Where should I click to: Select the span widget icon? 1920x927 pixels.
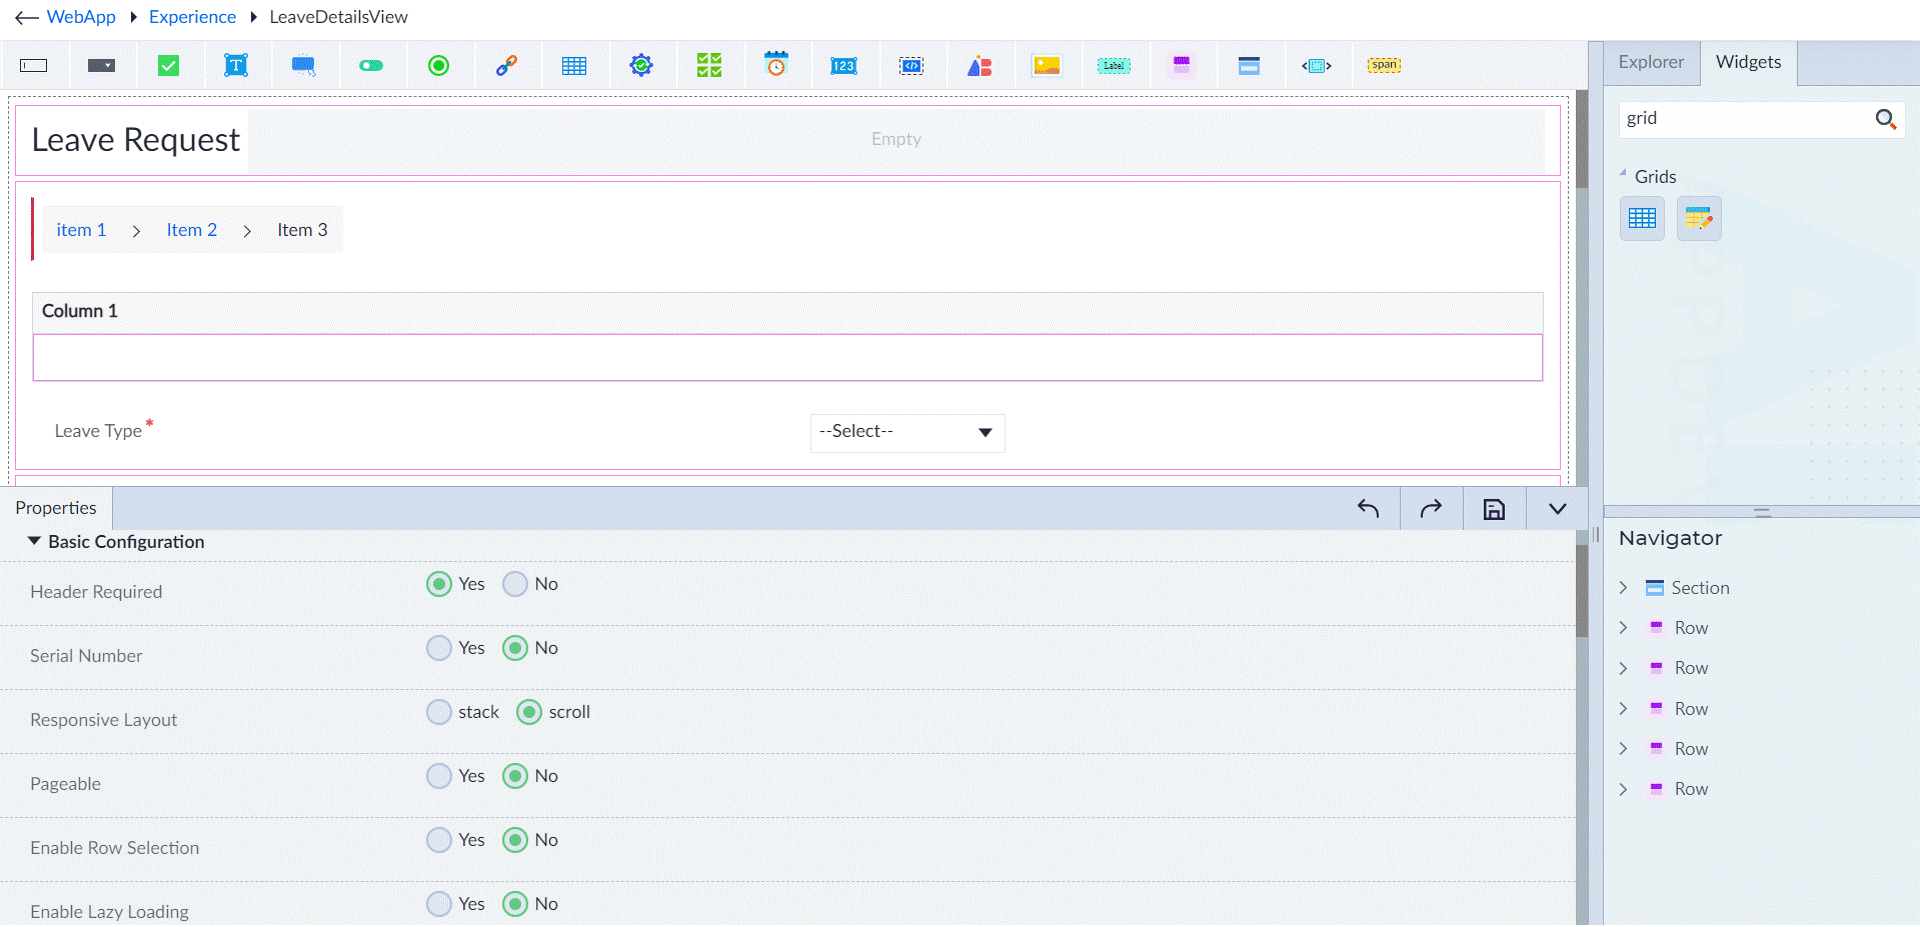tap(1384, 66)
